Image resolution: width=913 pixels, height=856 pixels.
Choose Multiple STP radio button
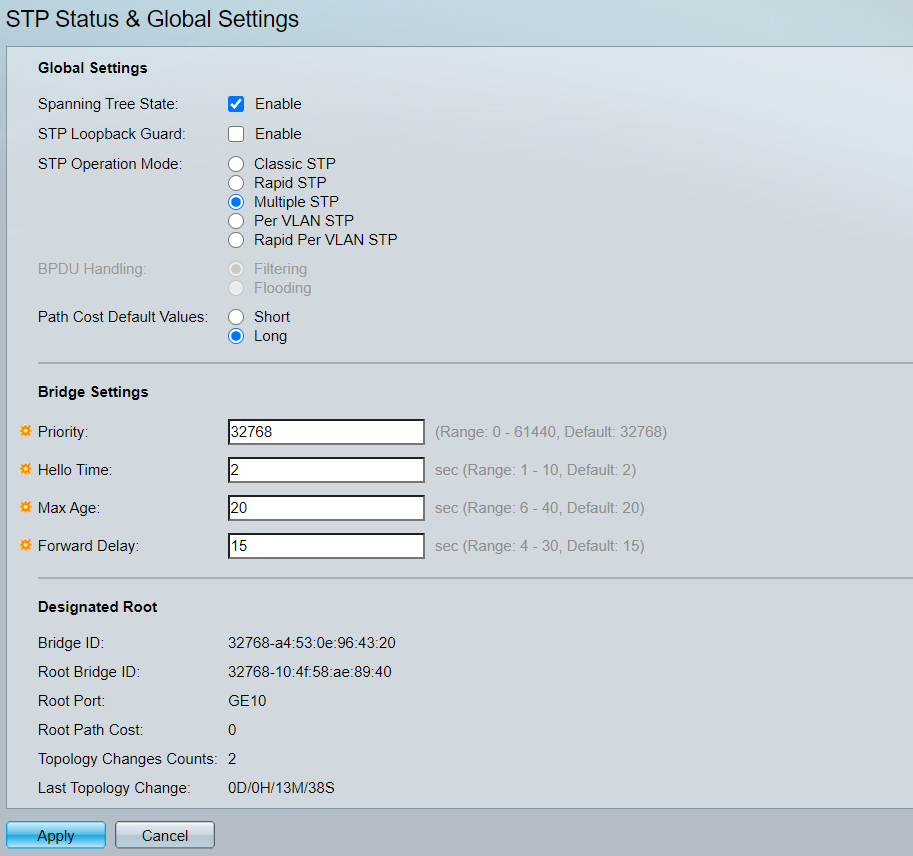click(236, 202)
